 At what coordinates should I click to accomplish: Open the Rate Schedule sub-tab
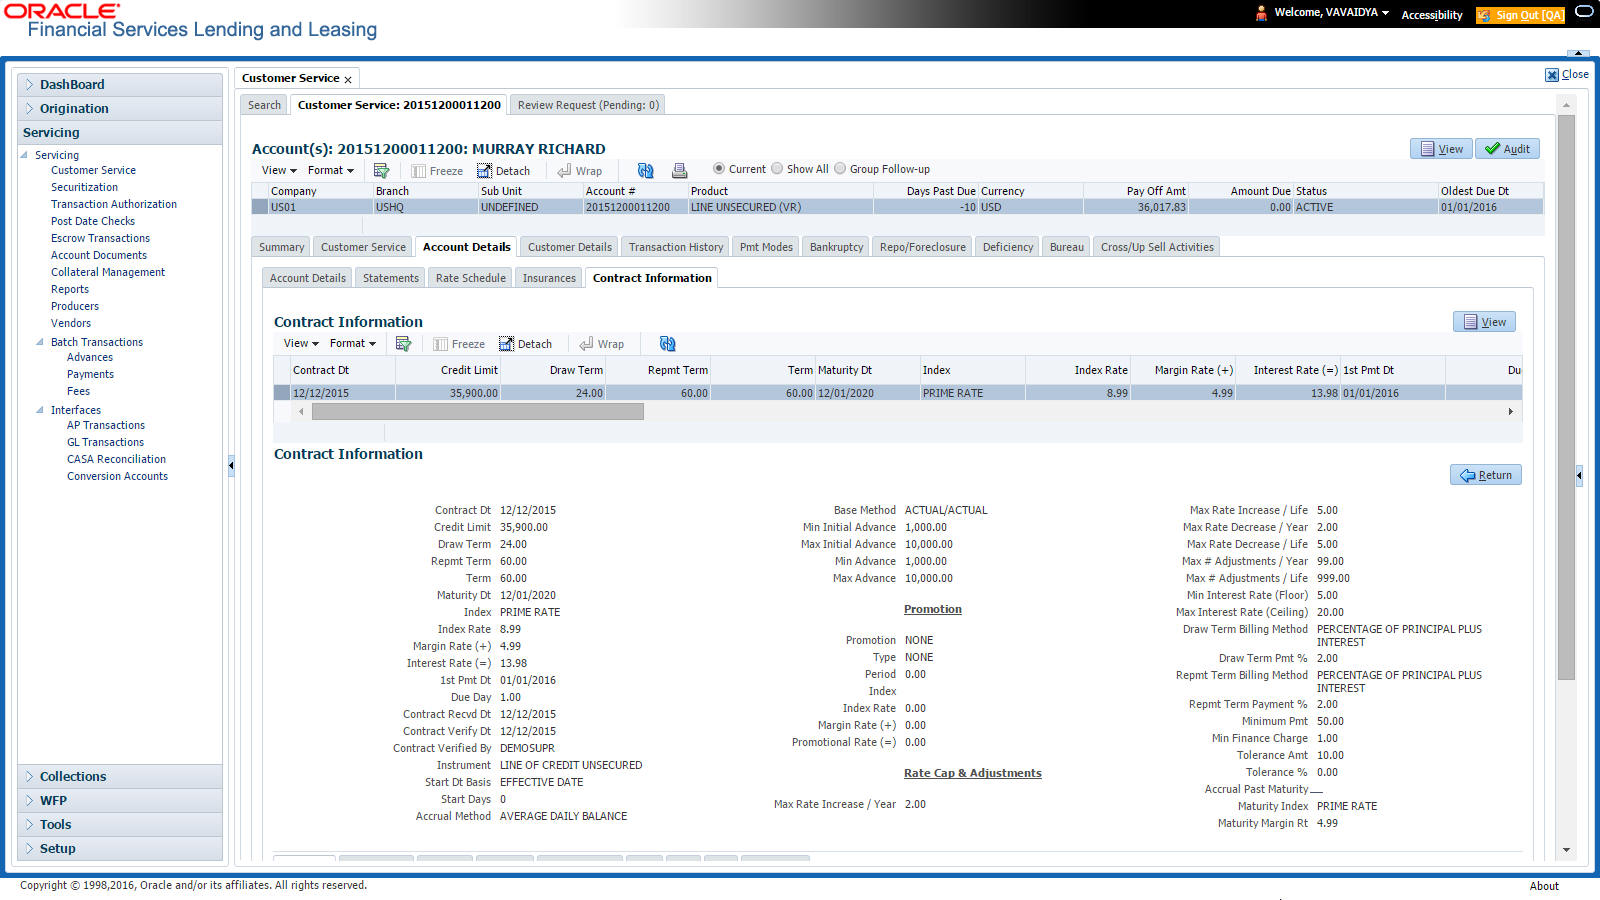pyautogui.click(x=470, y=278)
